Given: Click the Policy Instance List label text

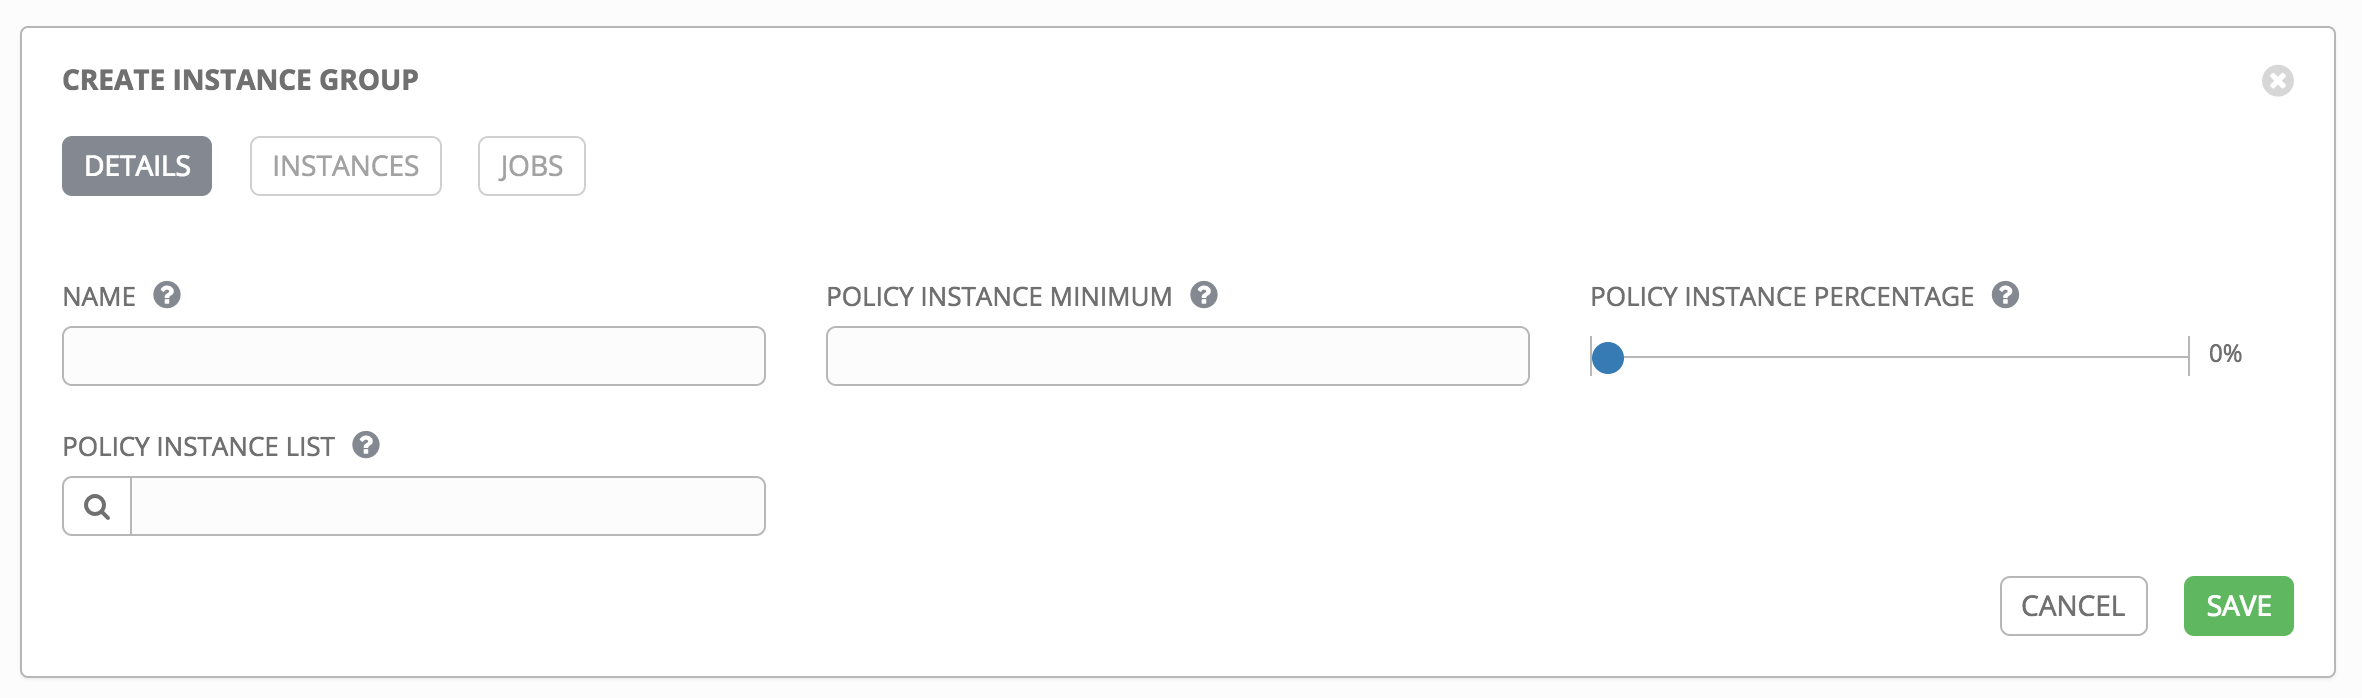Looking at the screenshot, I should 198,447.
